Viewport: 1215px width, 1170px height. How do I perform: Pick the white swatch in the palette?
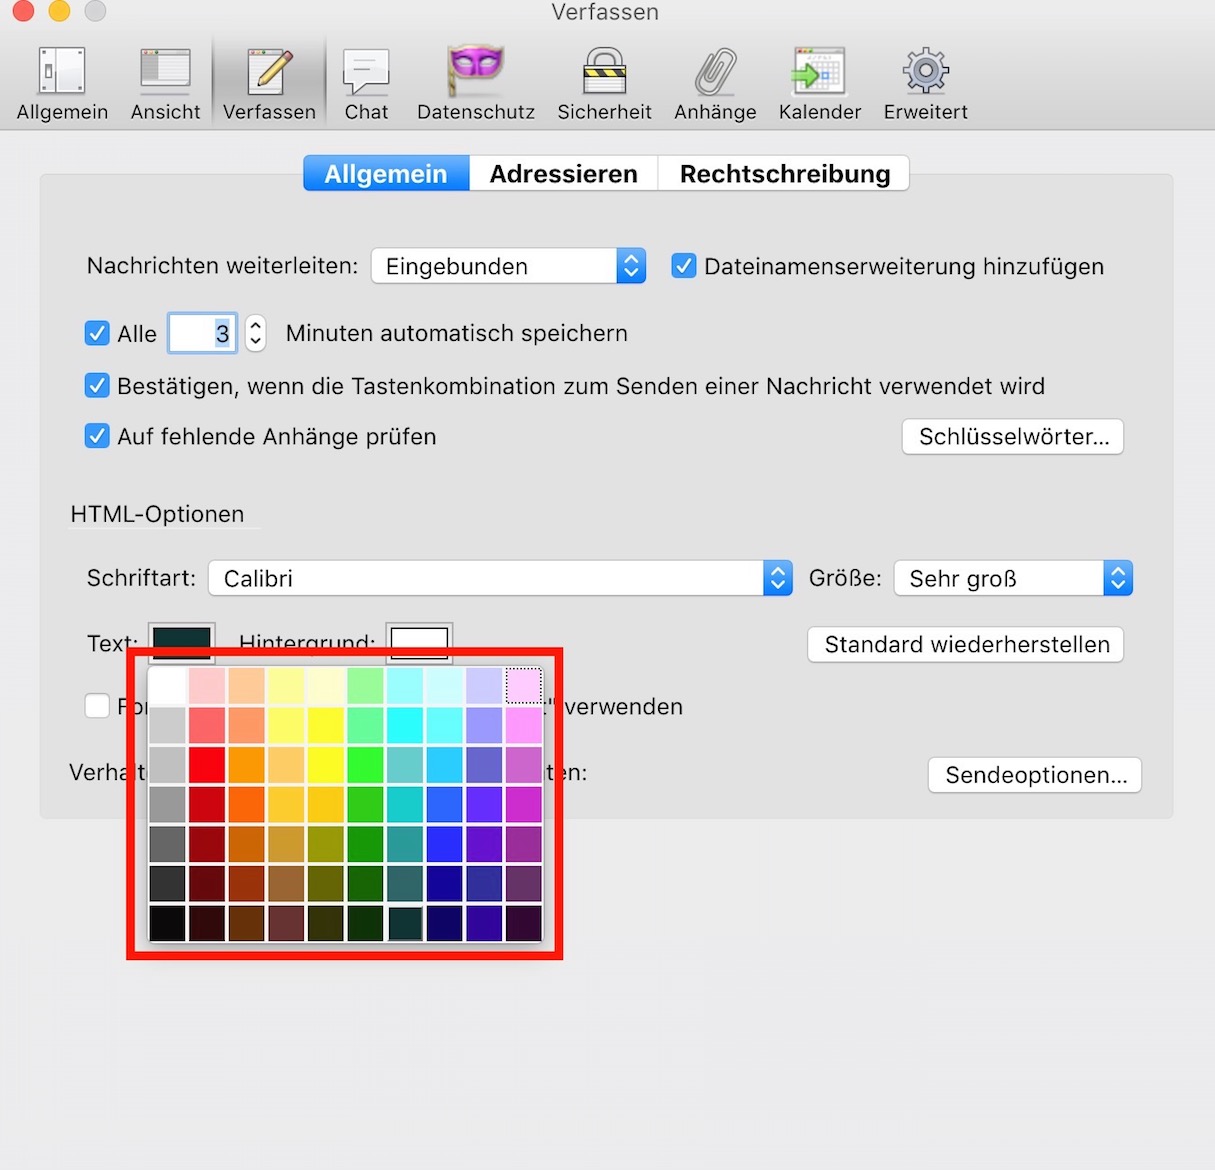click(167, 685)
